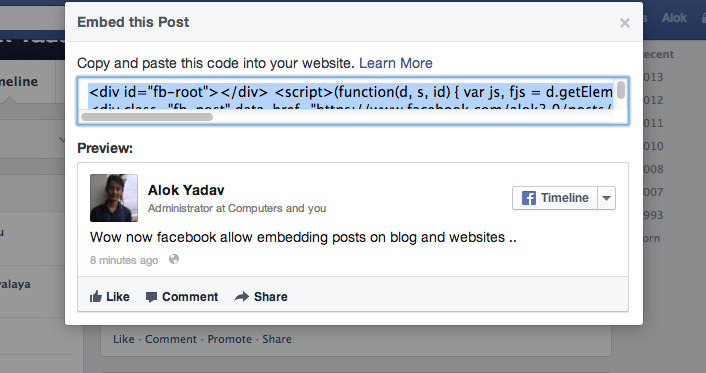Click the thumbs-up Like icon in the preview
Screen dimensions: 706x373
click(x=95, y=296)
